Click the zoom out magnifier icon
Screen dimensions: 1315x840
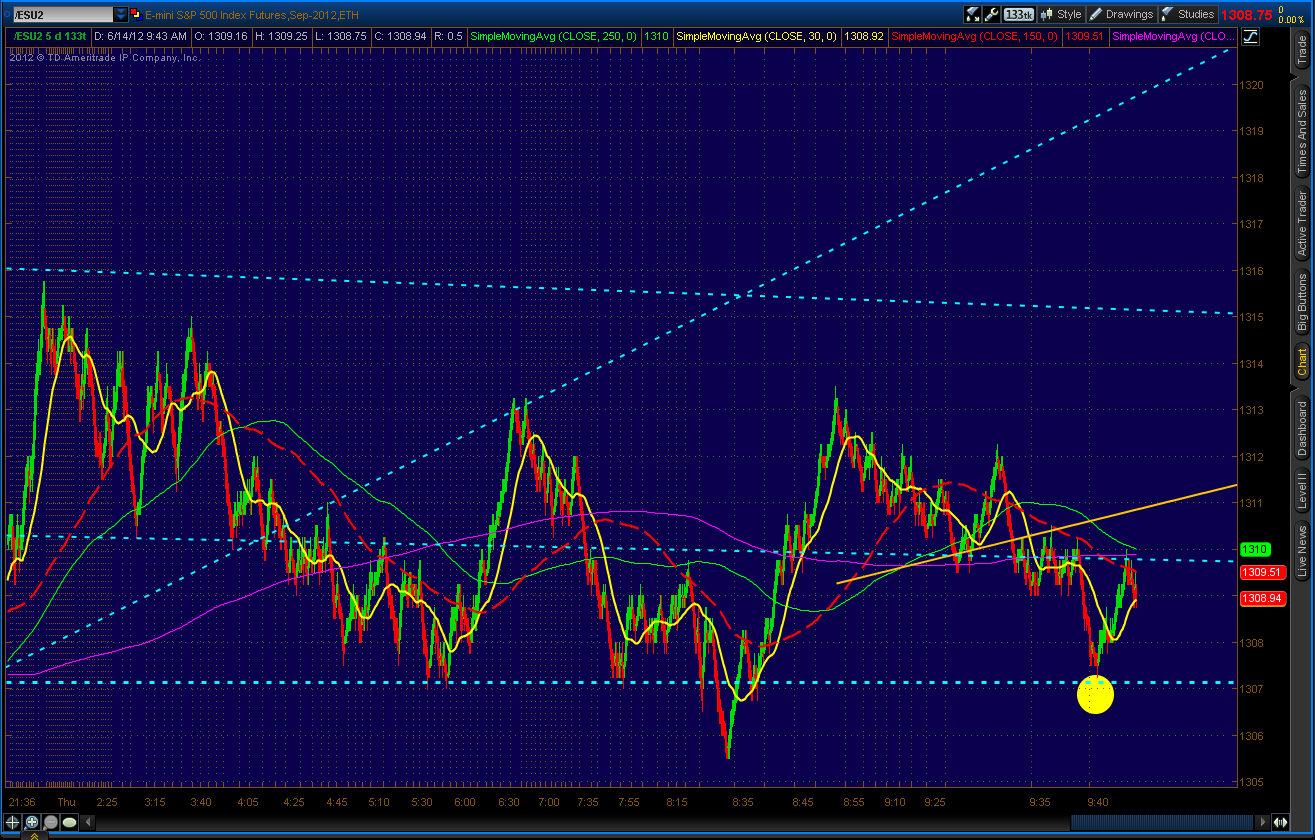point(50,823)
